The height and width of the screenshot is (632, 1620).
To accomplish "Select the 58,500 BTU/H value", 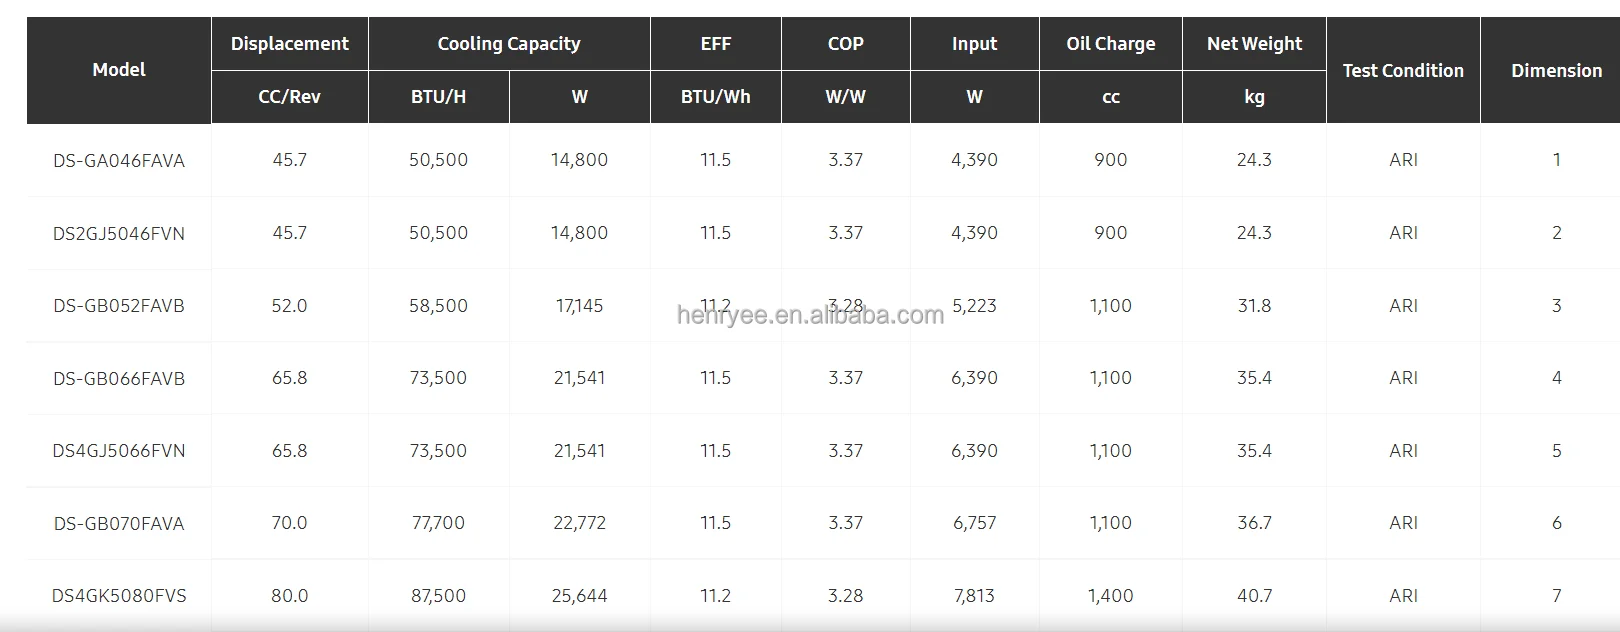I will (x=438, y=306).
